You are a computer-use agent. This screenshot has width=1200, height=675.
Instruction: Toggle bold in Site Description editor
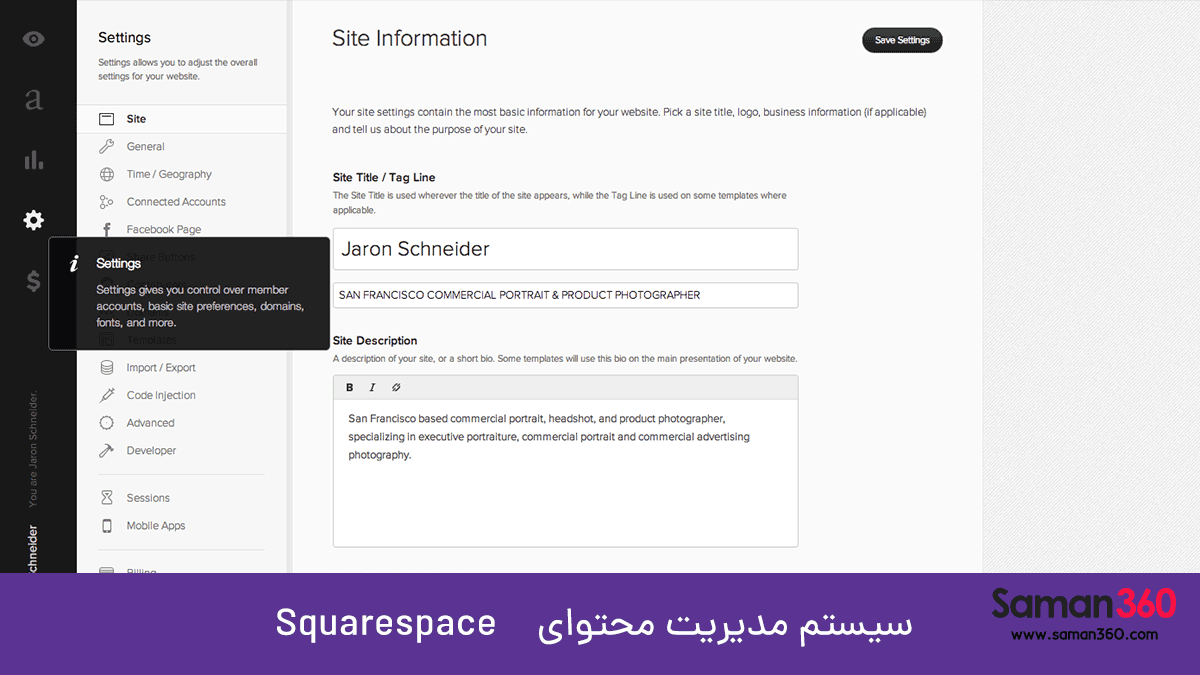click(x=350, y=387)
